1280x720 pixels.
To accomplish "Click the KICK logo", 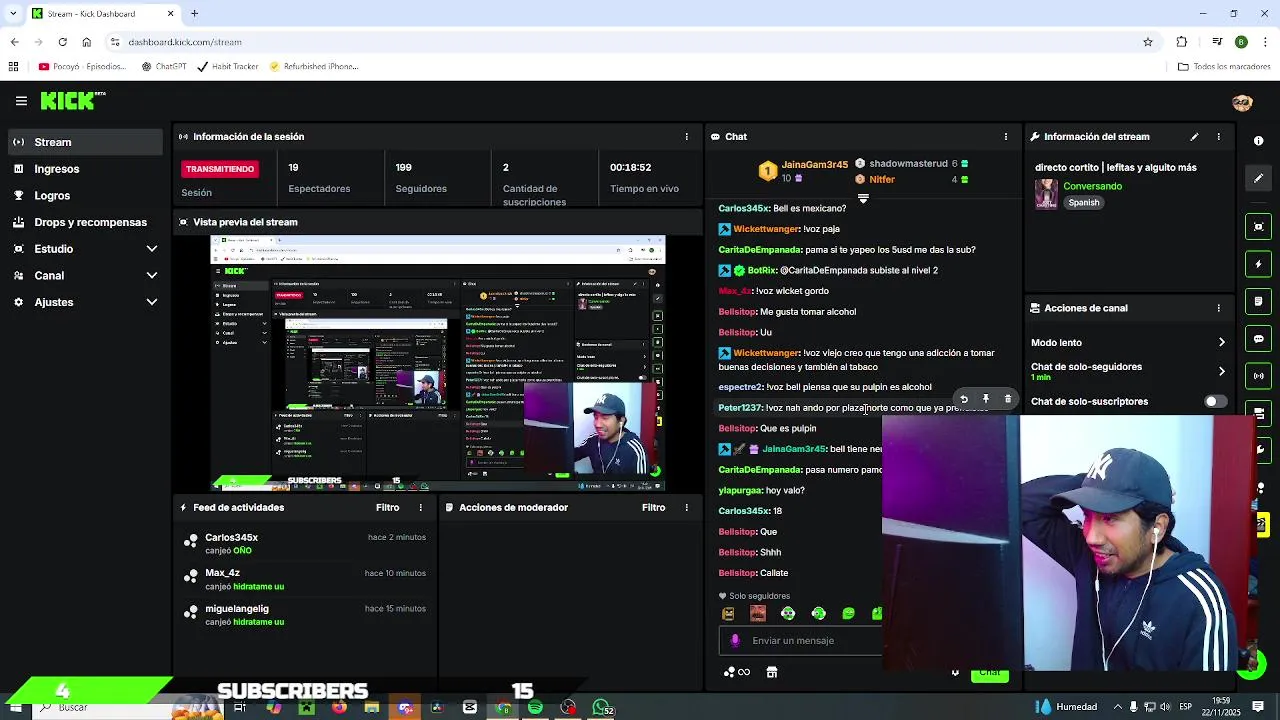I will coord(72,101).
